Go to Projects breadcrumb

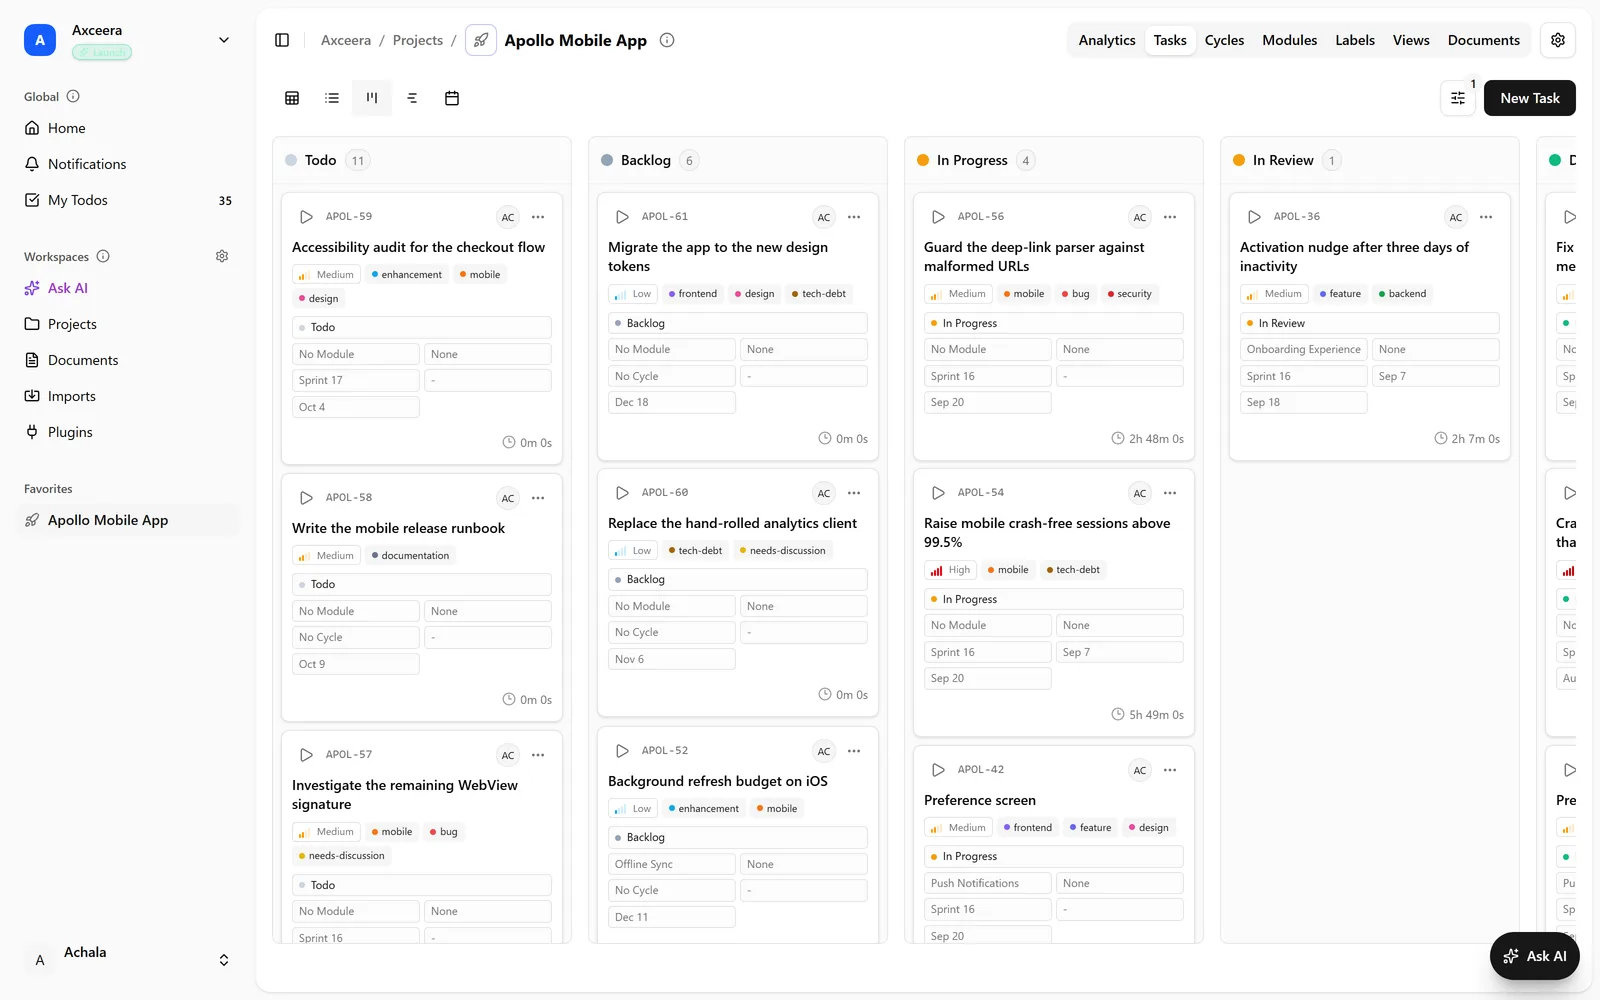tap(418, 40)
